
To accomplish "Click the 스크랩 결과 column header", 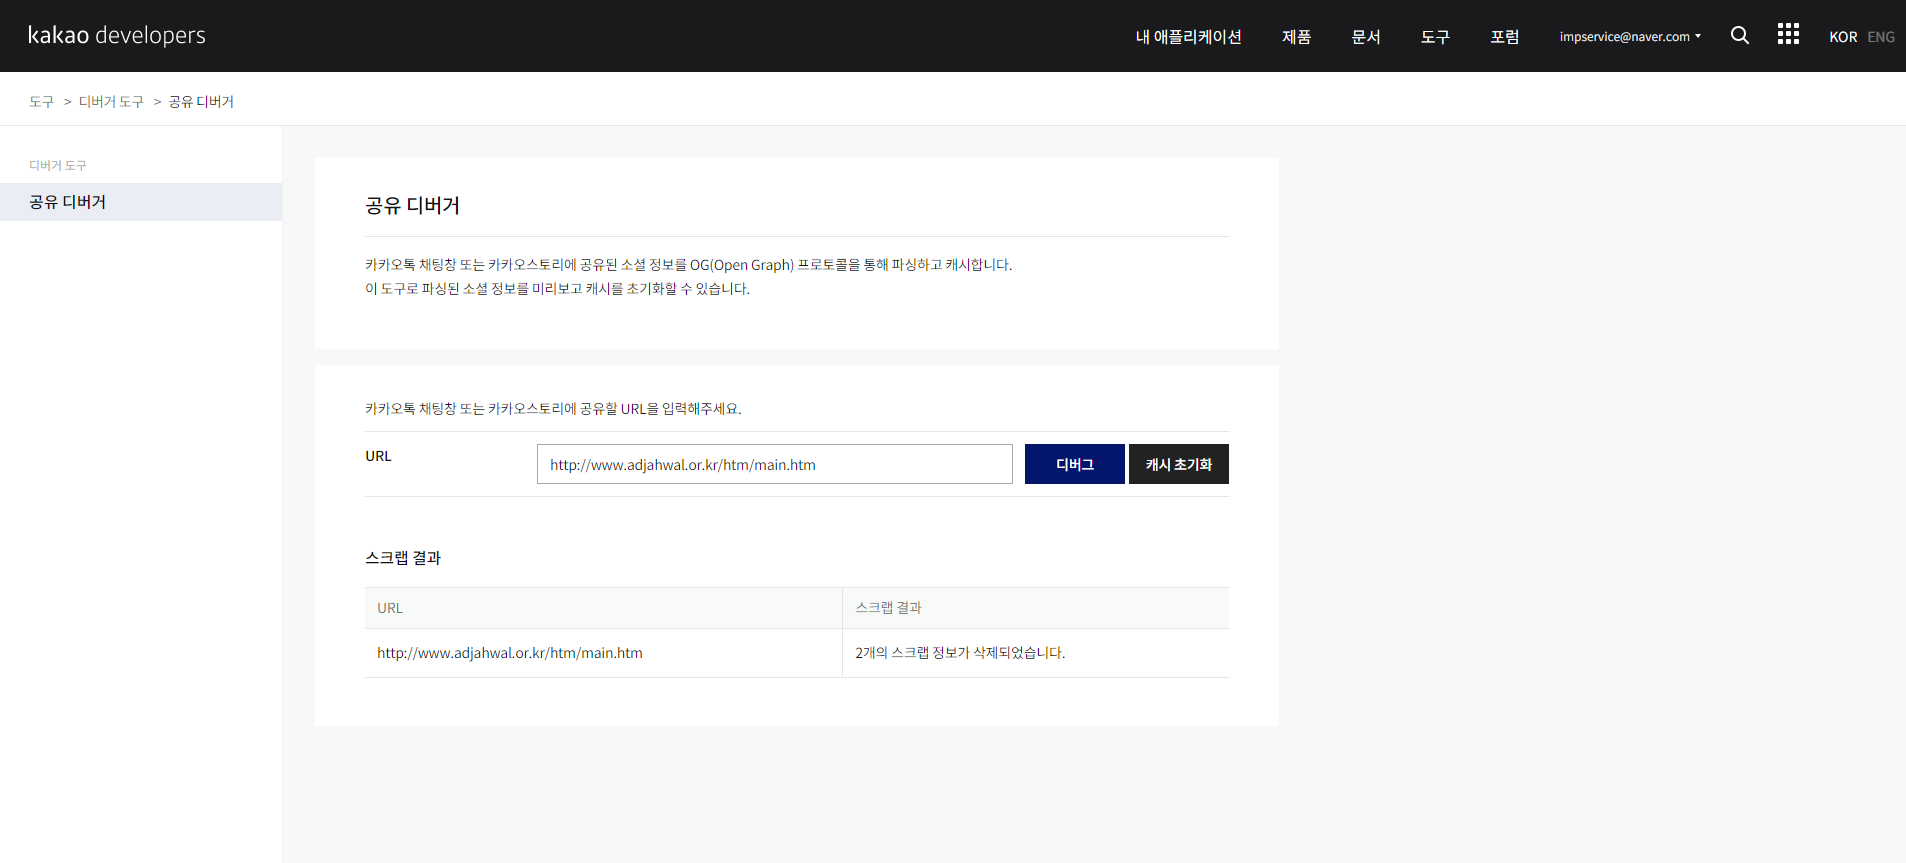I will 888,608.
